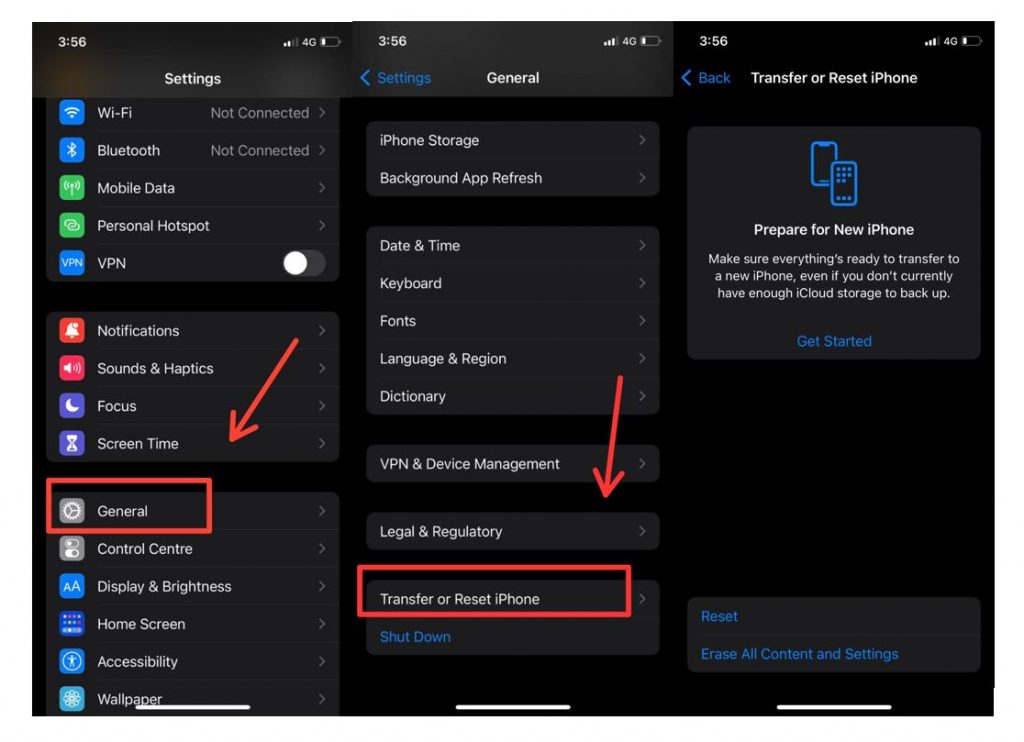Tap Back on Transfer or Reset iPhone
The image size is (1024, 742).
click(x=705, y=78)
